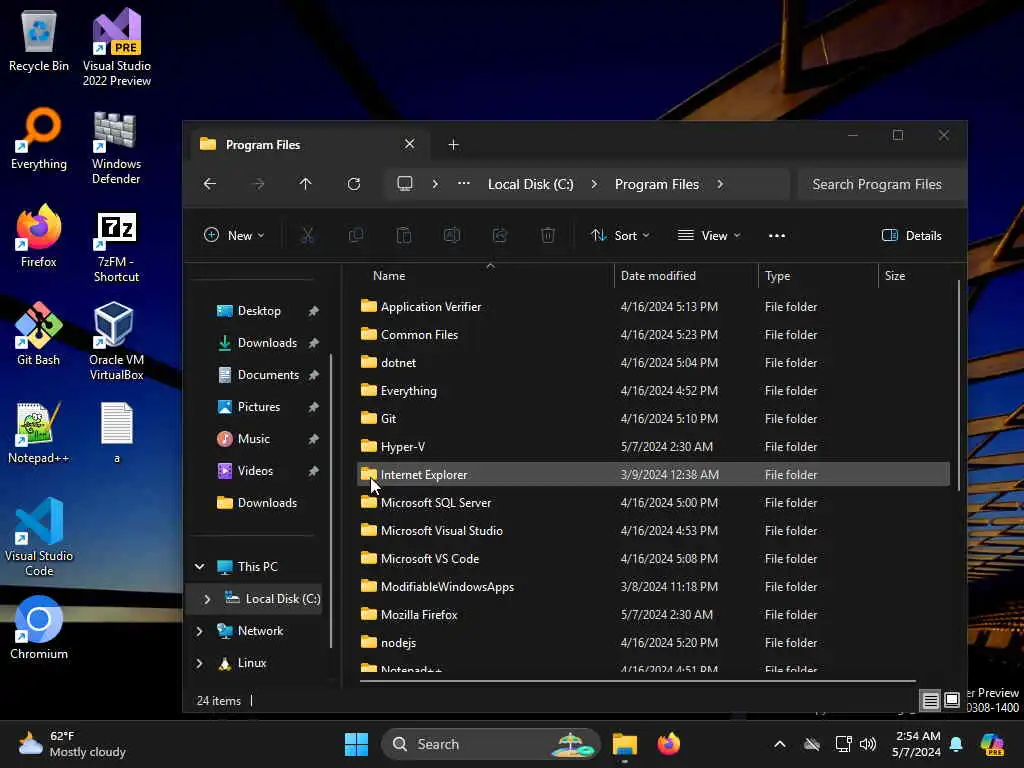
Task: Refresh the Program Files folder view
Action: 354,184
